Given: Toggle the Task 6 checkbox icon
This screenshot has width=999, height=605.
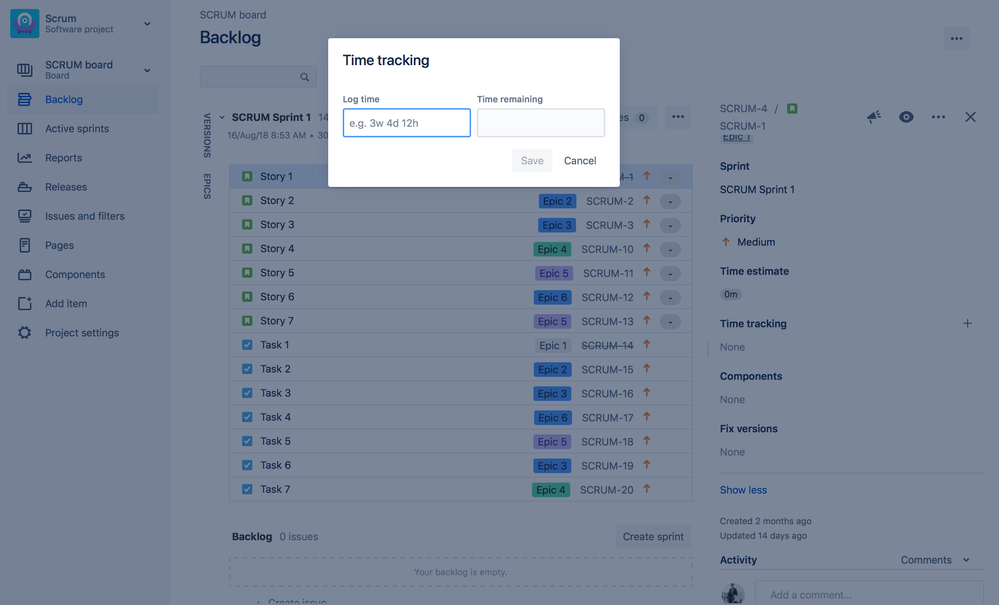Looking at the screenshot, I should pyautogui.click(x=247, y=465).
